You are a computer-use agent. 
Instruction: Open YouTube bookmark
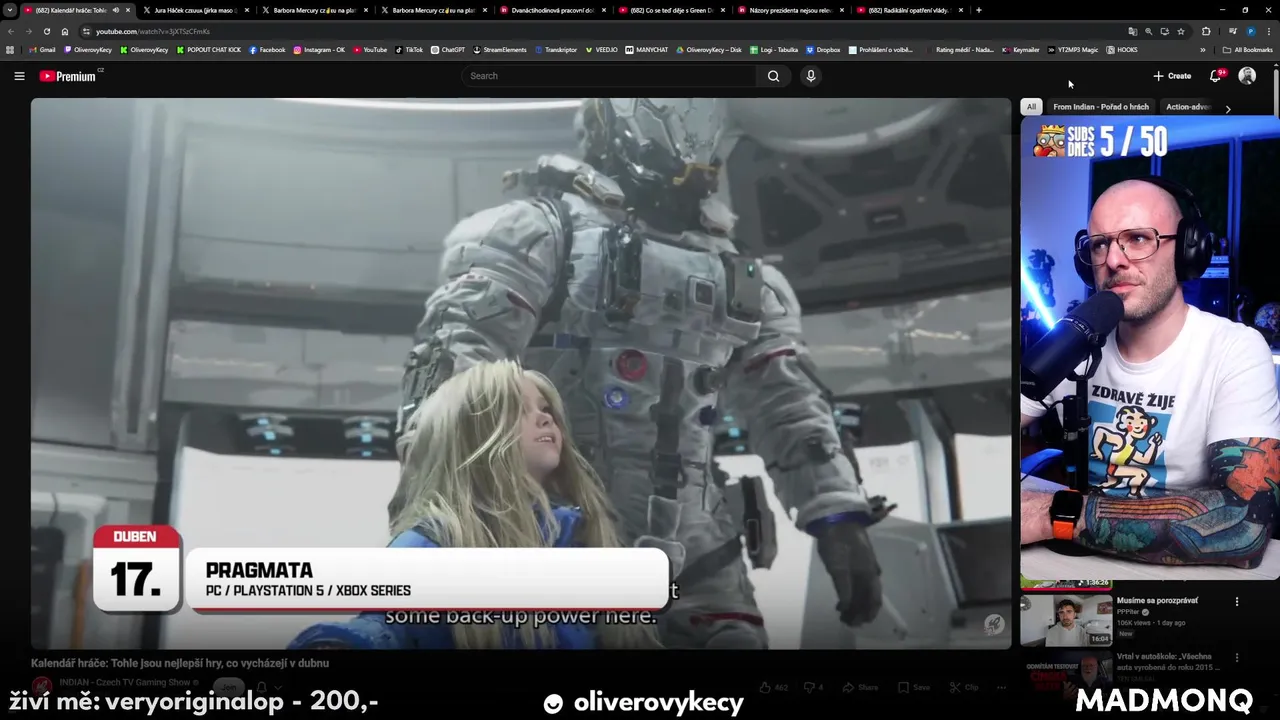click(x=370, y=49)
